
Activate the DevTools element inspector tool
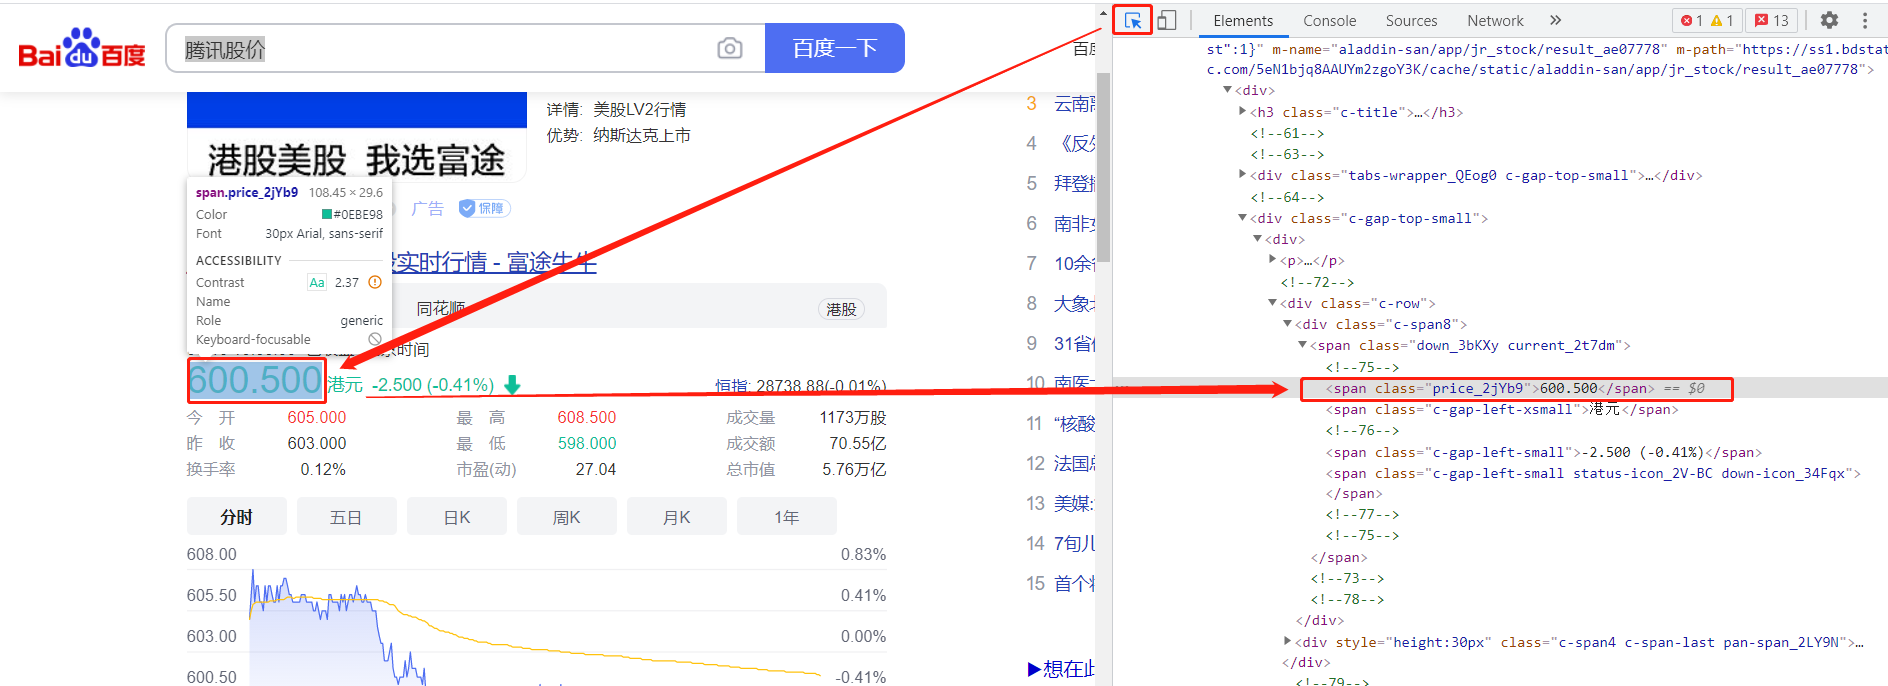(1132, 20)
